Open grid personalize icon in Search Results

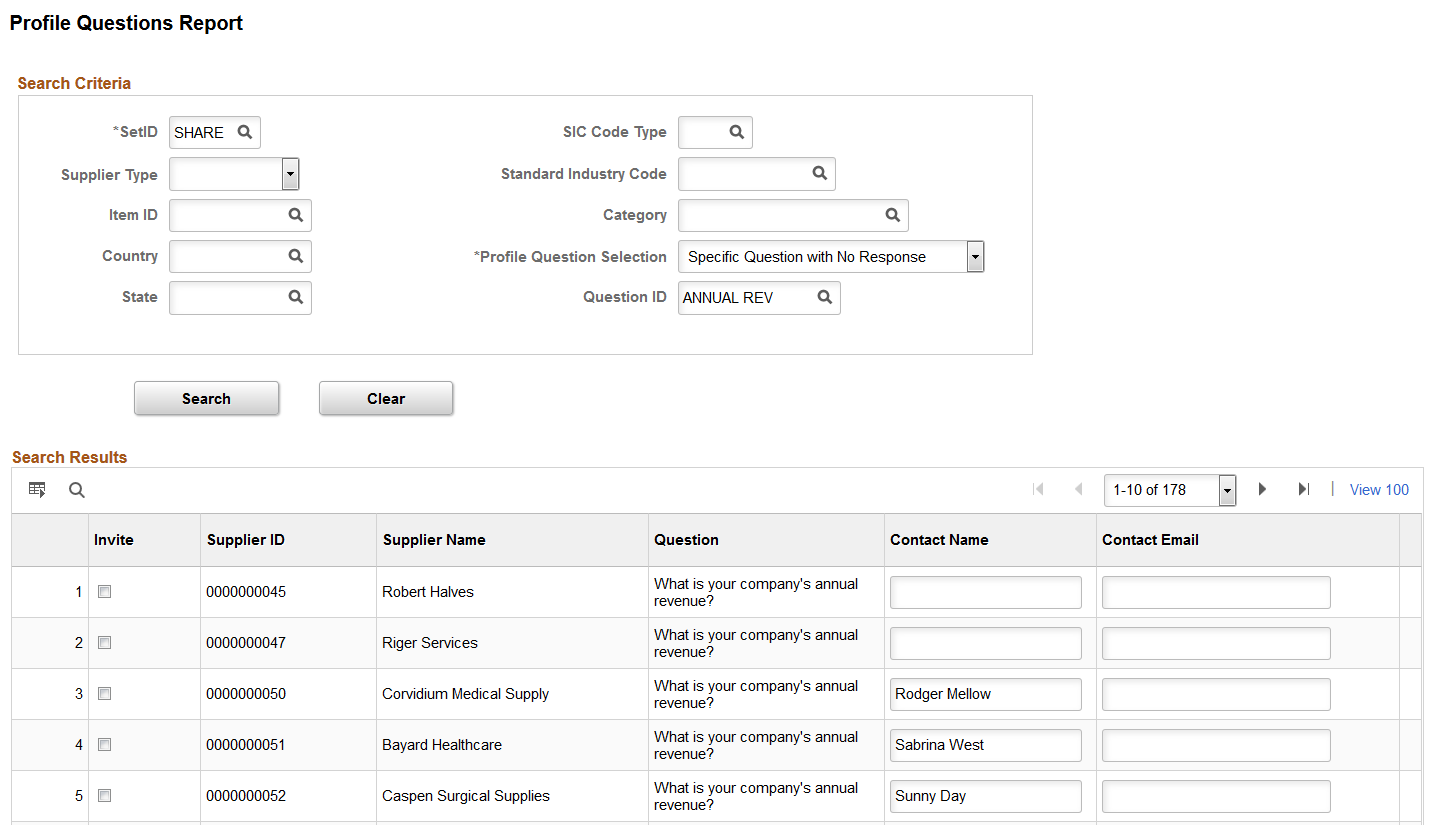(37, 490)
